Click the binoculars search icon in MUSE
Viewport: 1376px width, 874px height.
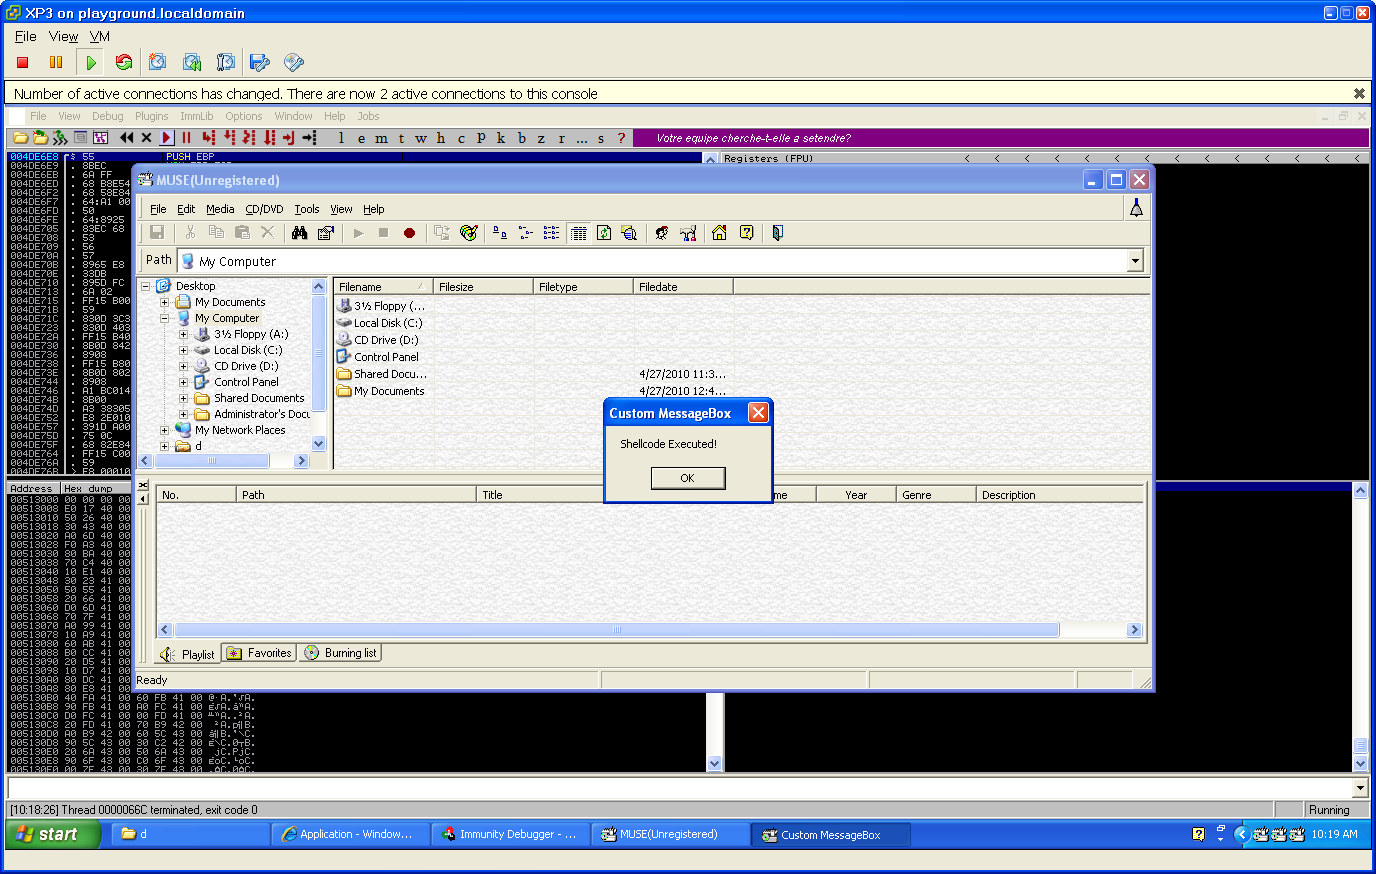(x=299, y=232)
